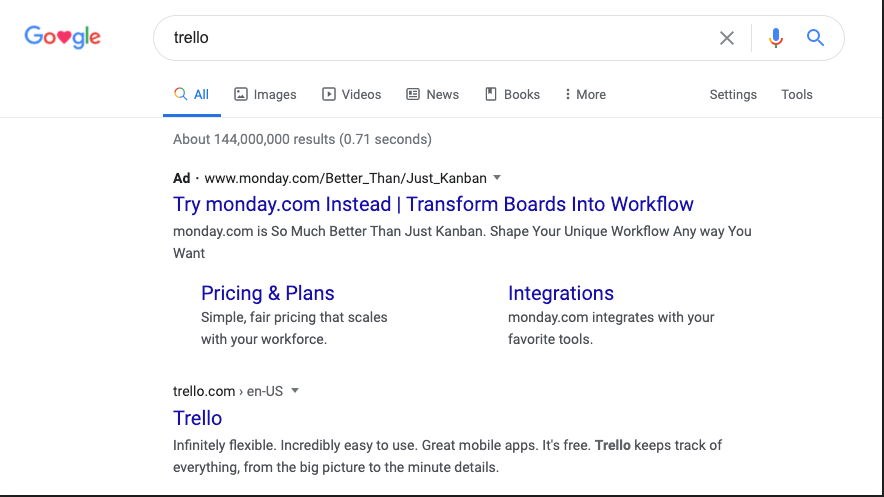884x497 pixels.
Task: Click the 'monday.com integrates with your' description
Action: click(x=611, y=328)
